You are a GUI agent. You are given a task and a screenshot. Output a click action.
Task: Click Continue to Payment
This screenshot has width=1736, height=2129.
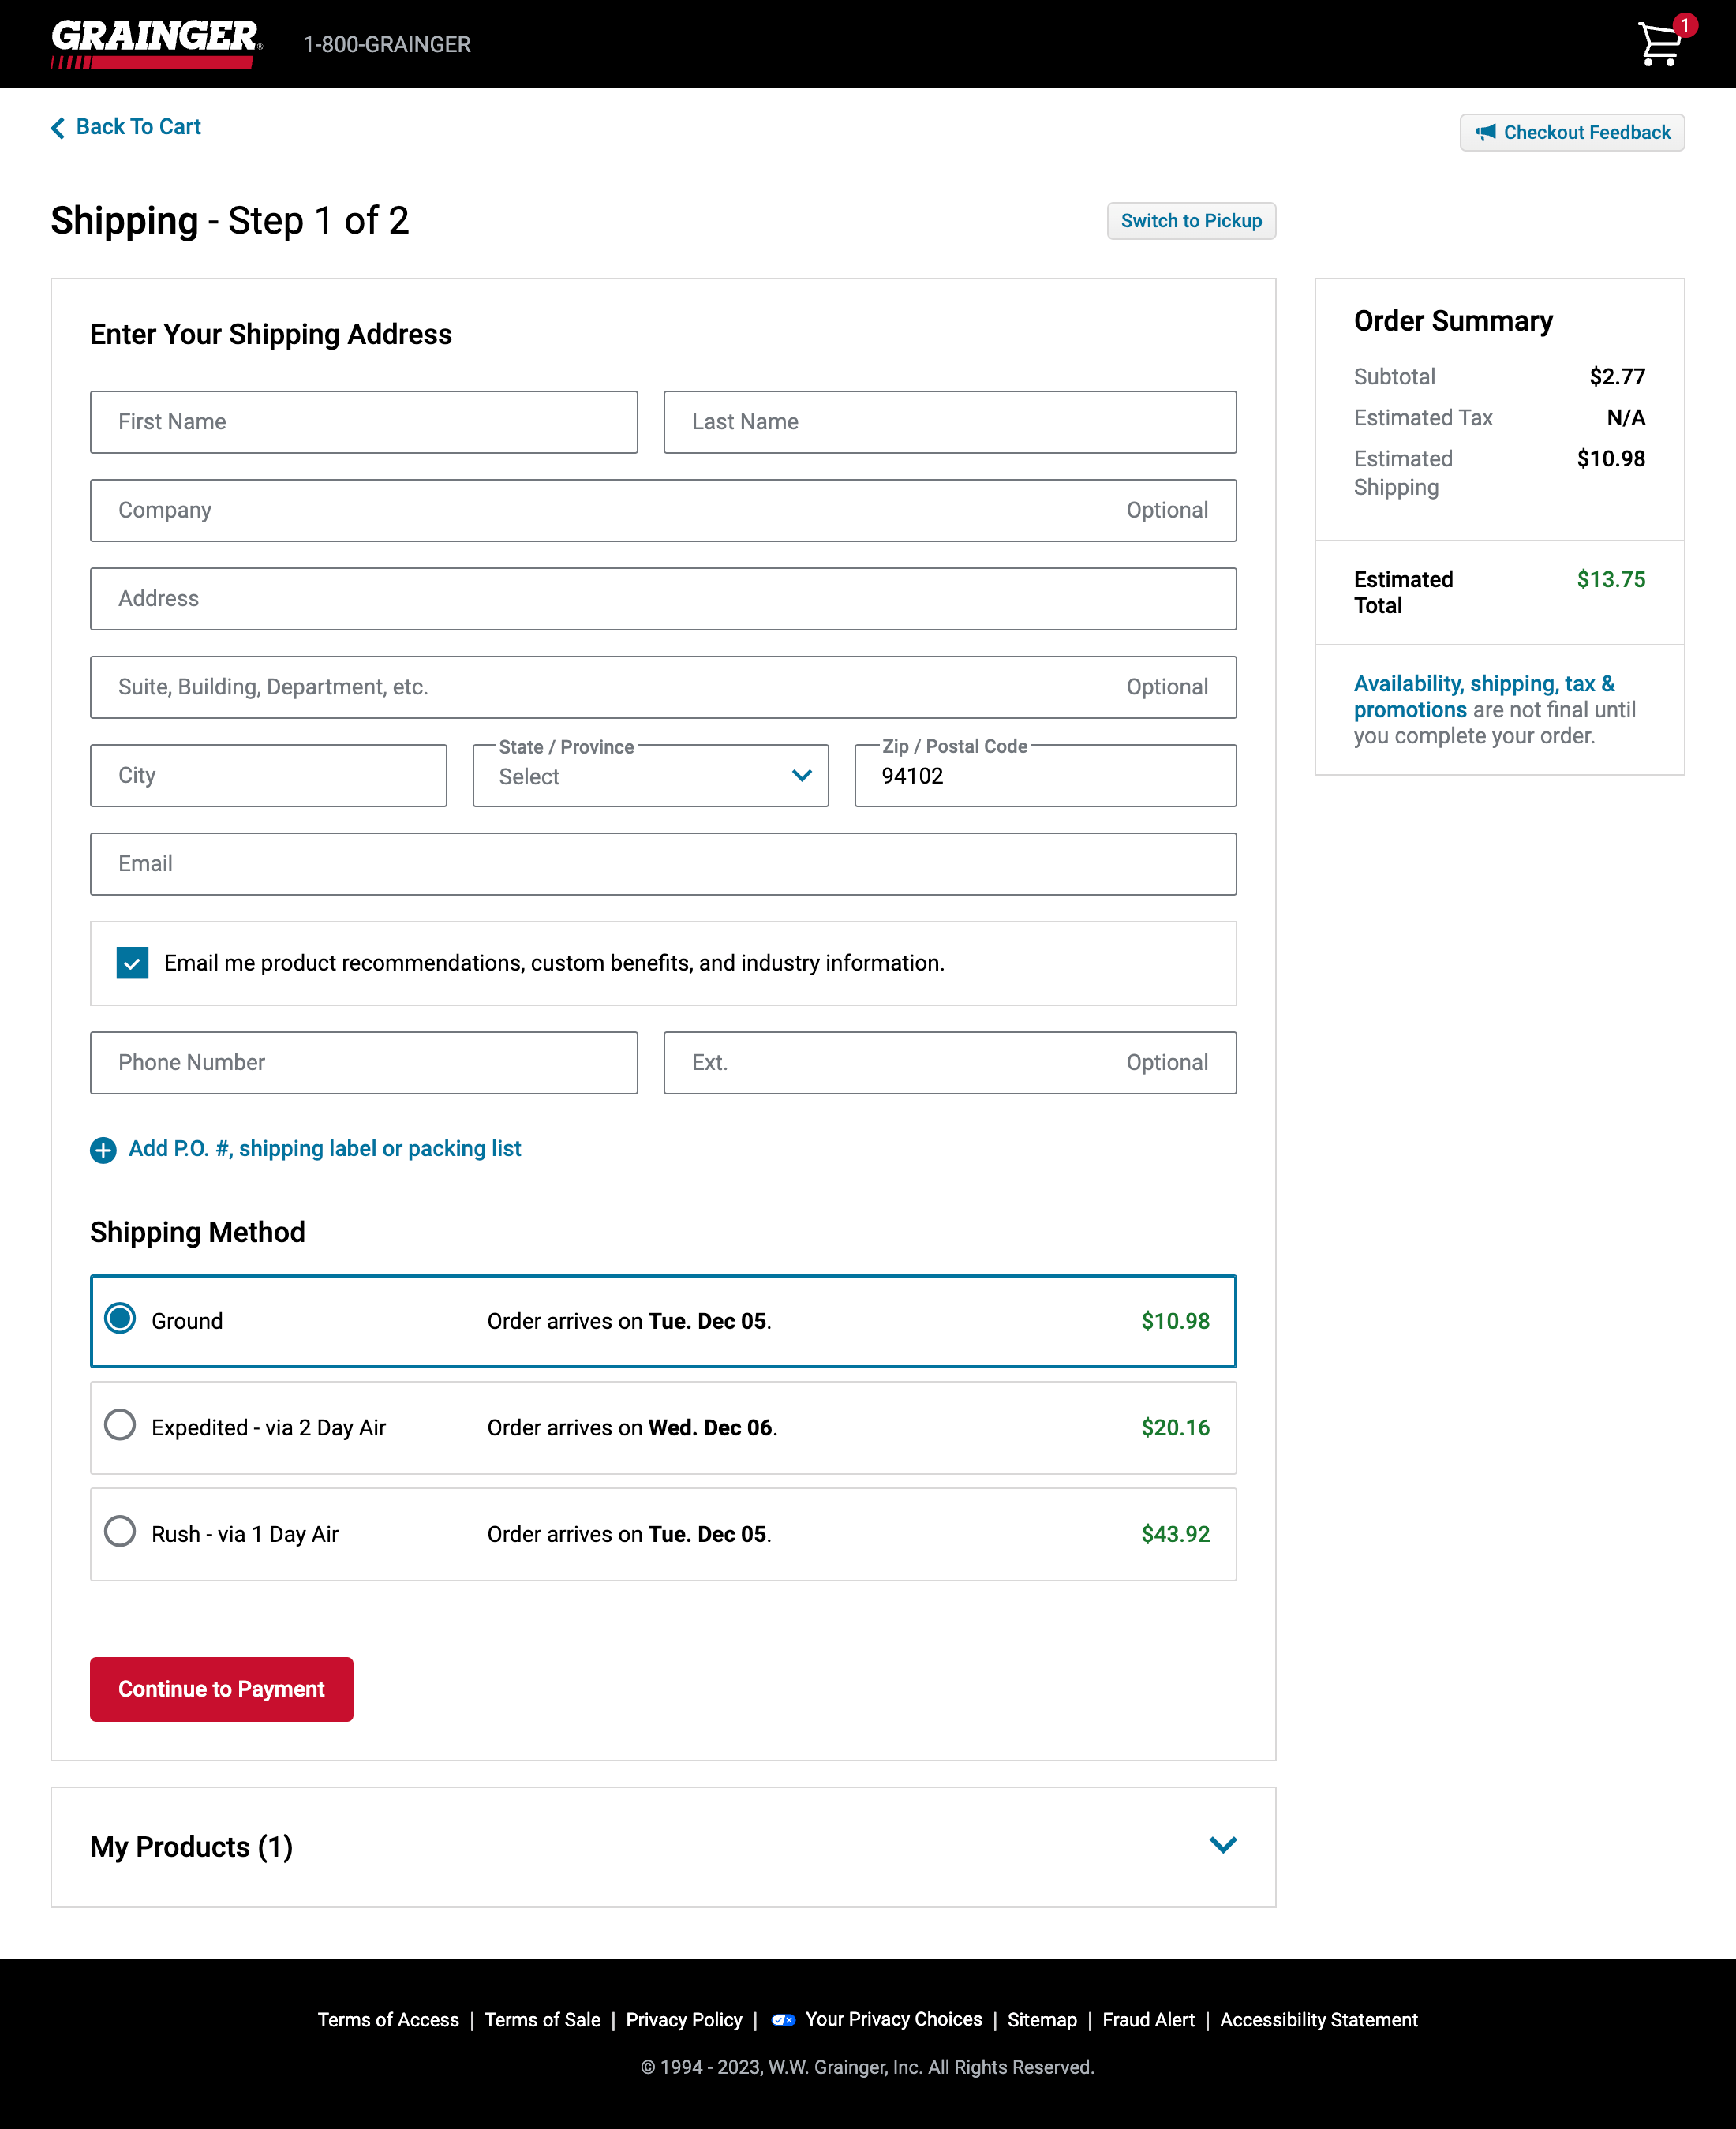pyautogui.click(x=221, y=1689)
